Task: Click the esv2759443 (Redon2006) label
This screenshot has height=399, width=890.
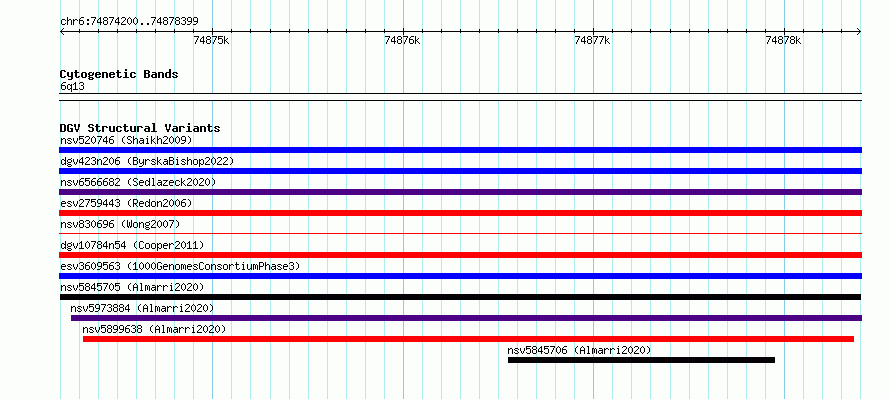Action: (x=126, y=203)
